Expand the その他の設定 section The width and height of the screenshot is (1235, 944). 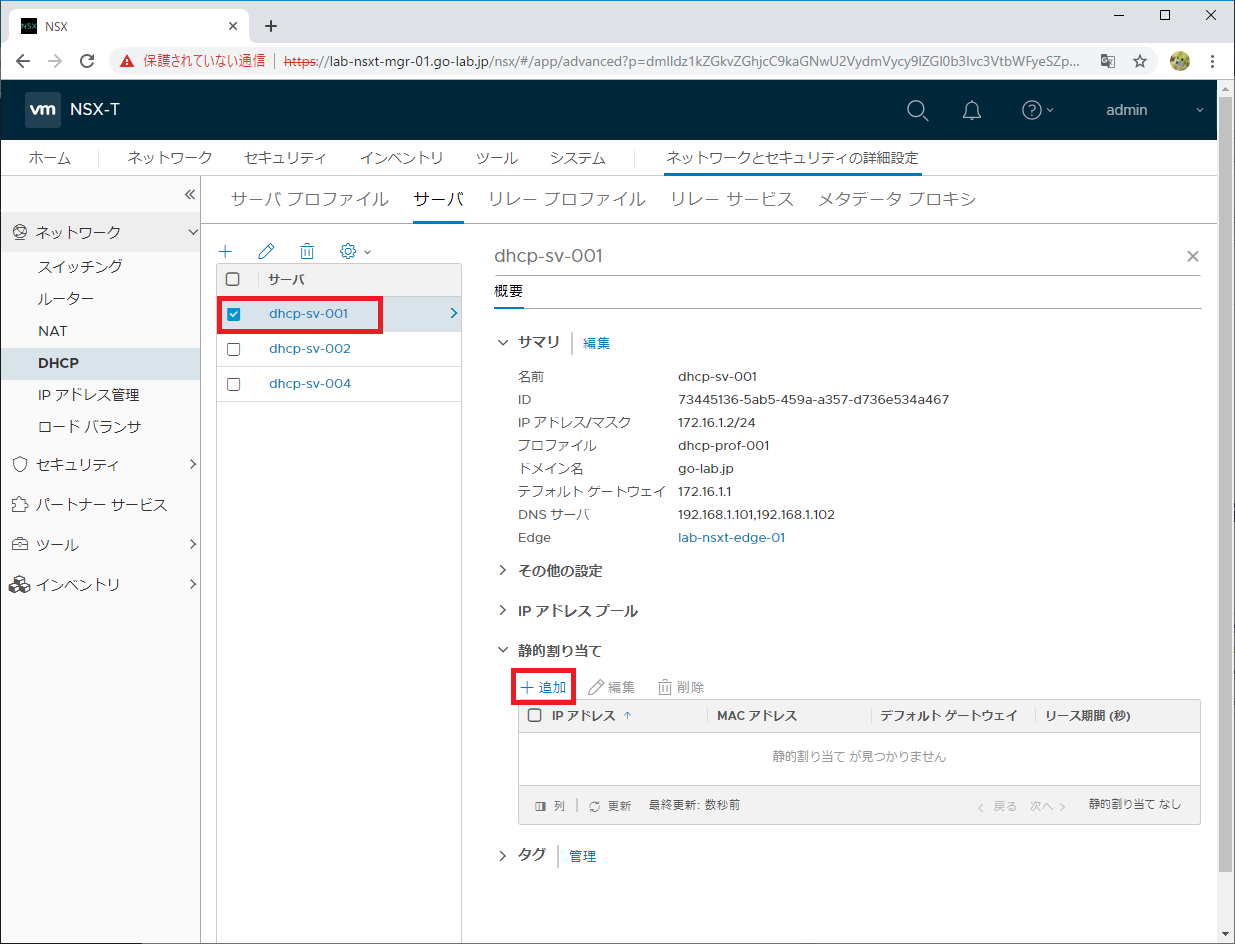click(x=503, y=571)
